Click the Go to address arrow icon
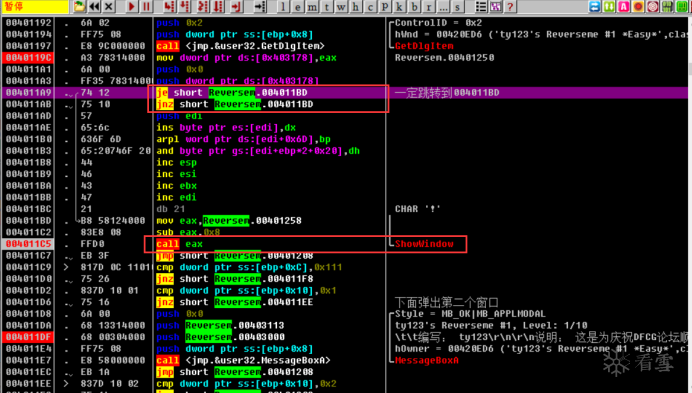The image size is (692, 393). [260, 7]
